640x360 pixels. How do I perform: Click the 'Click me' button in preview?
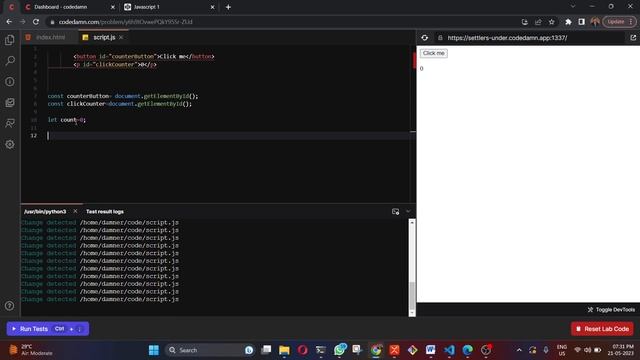[433, 53]
